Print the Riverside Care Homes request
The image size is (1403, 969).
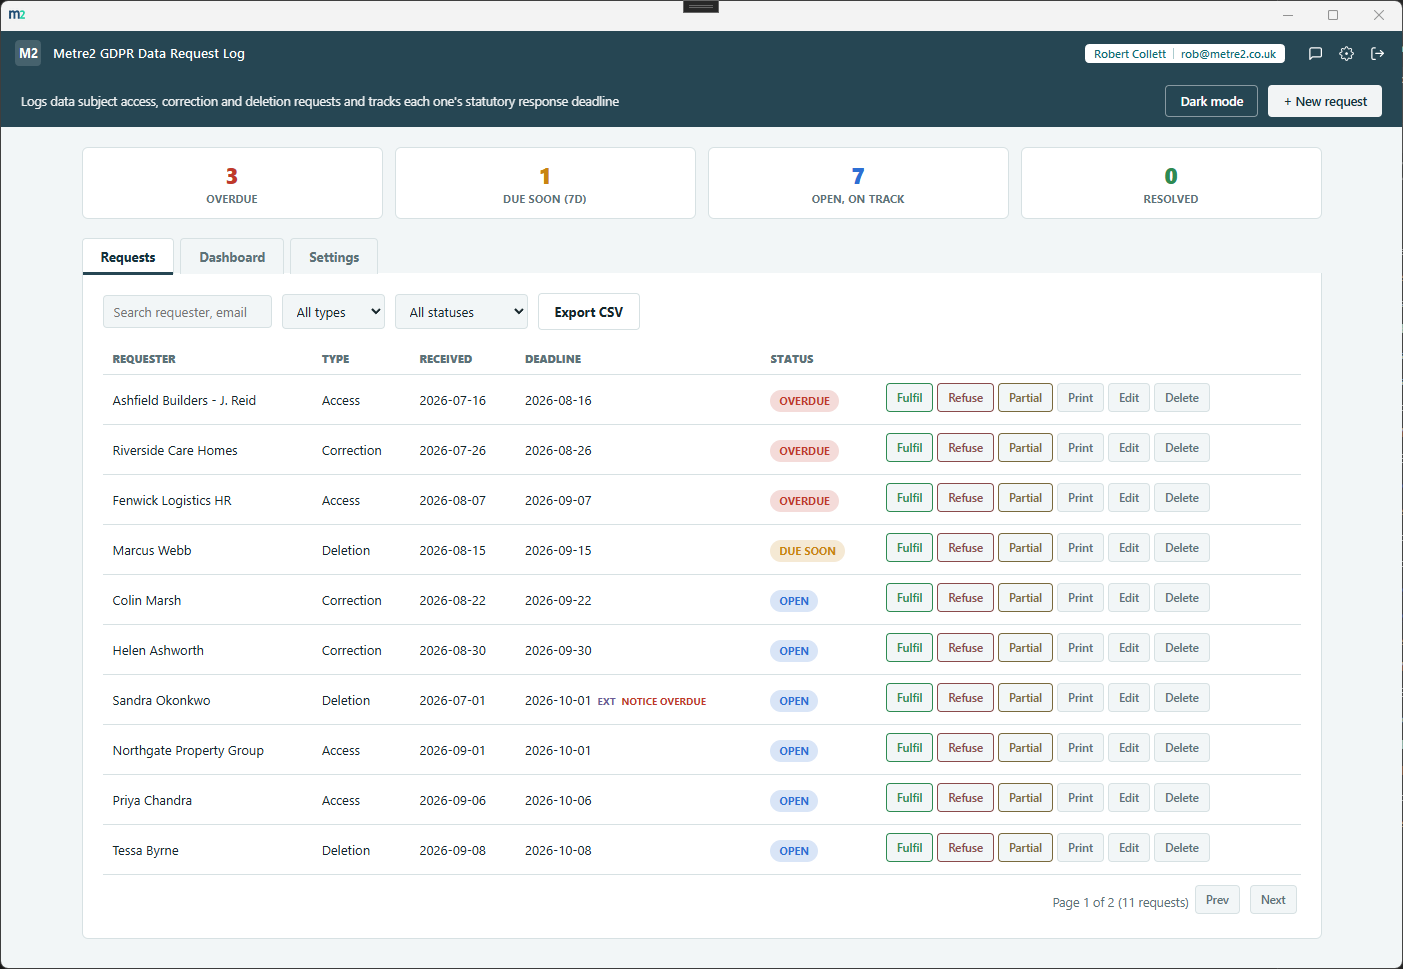1080,448
